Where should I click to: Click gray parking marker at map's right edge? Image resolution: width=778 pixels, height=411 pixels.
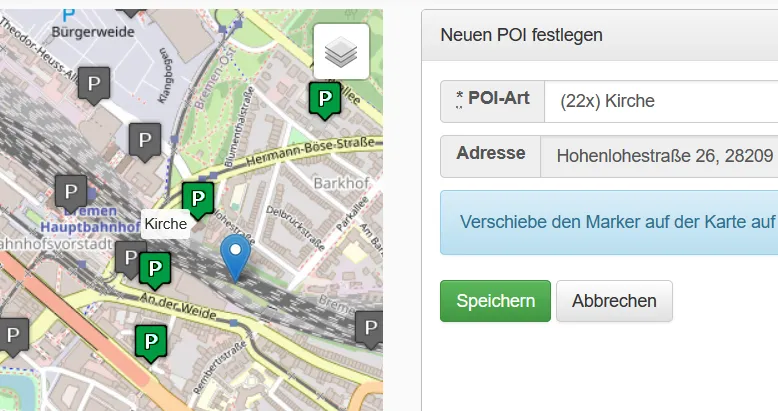click(x=370, y=327)
